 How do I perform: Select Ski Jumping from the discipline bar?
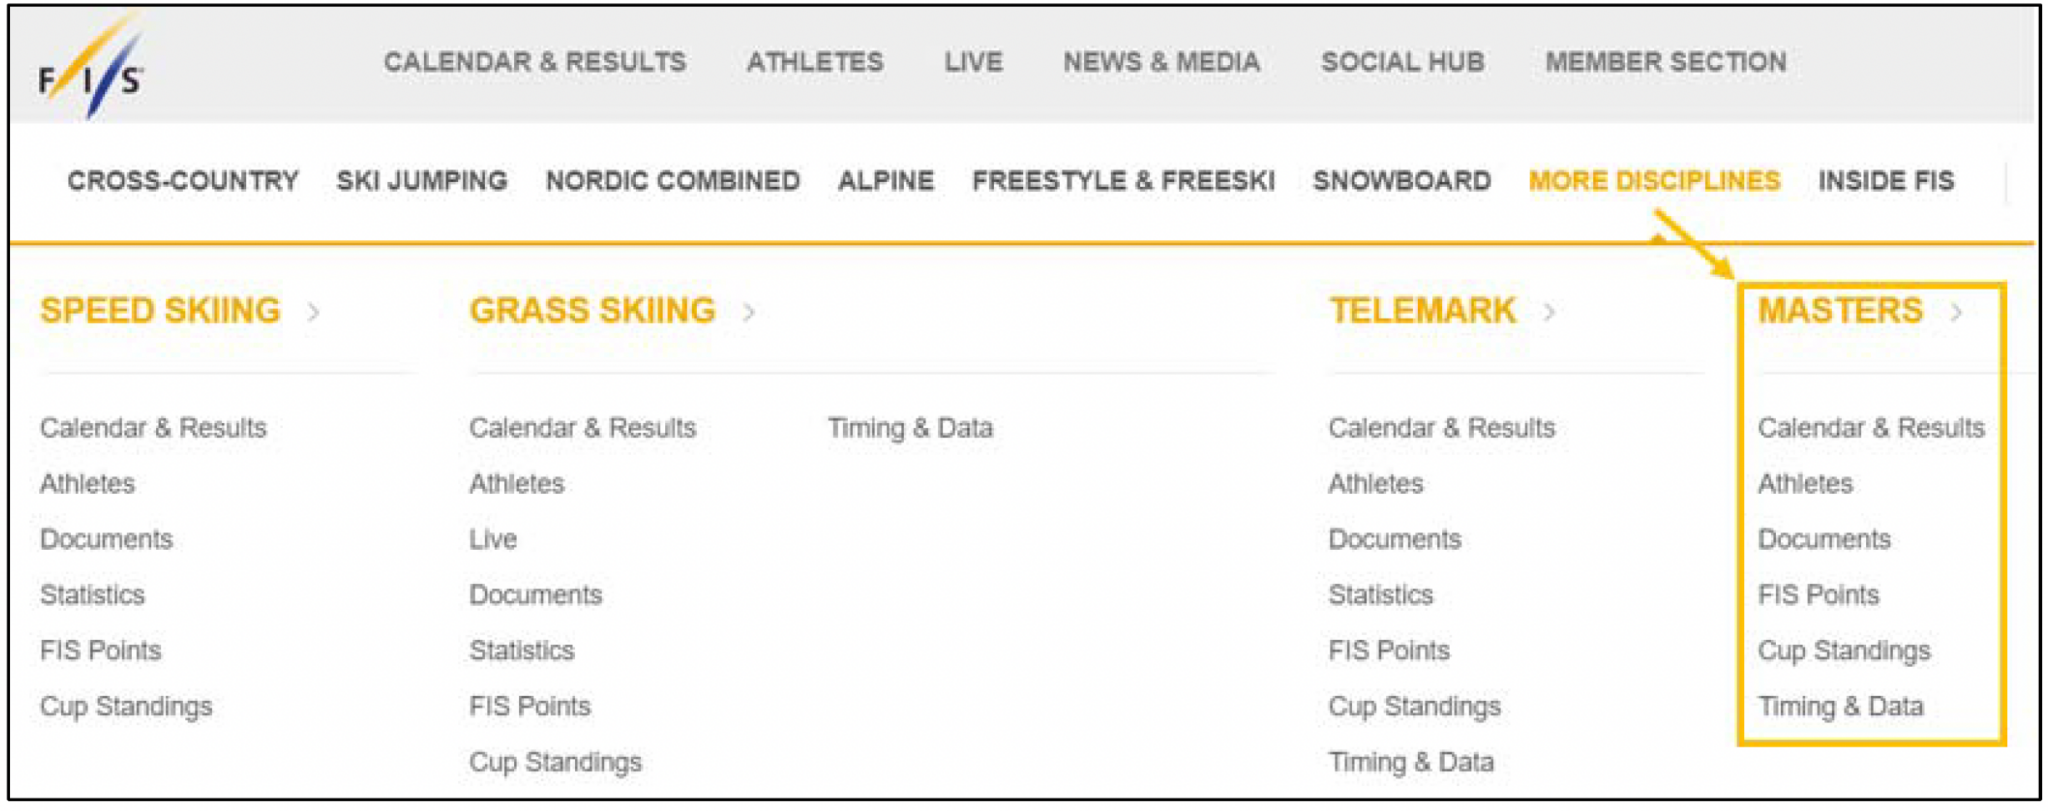pos(421,180)
